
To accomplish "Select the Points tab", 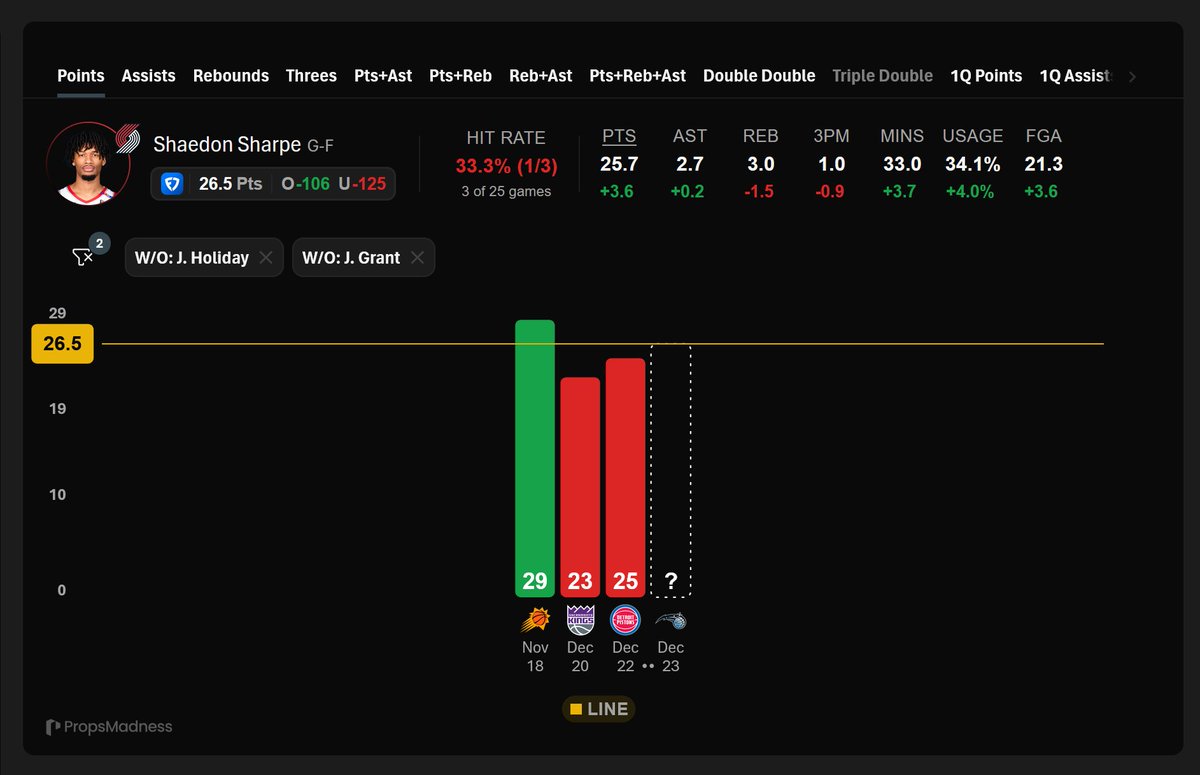I will click(x=81, y=76).
